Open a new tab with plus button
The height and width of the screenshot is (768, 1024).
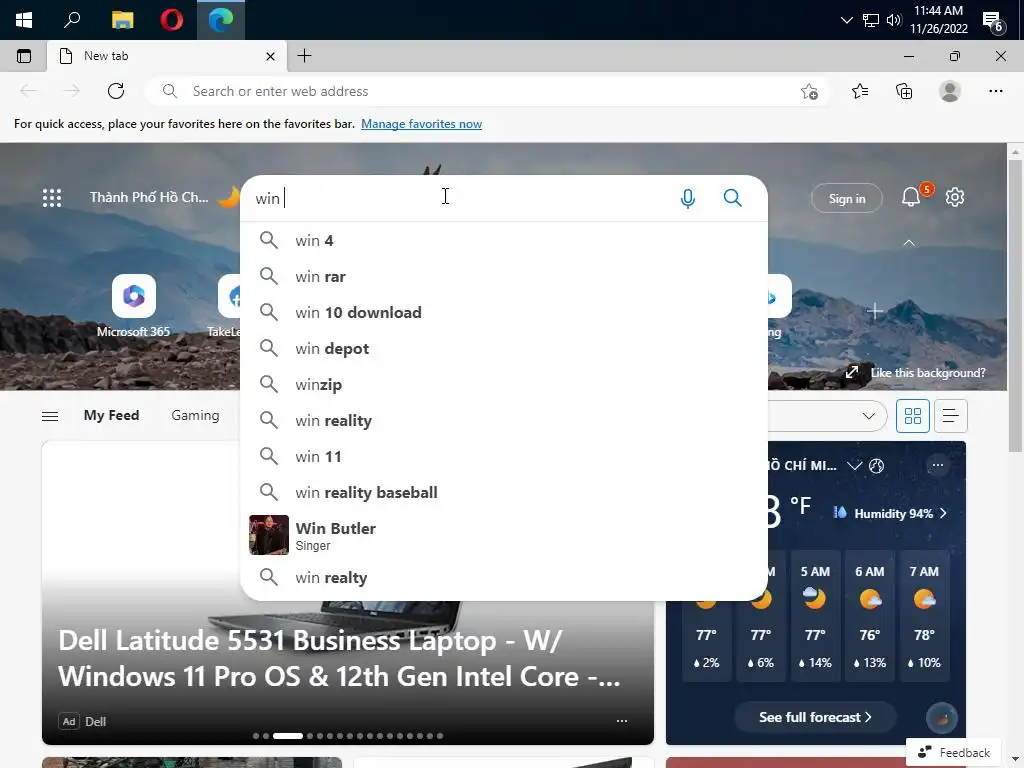[304, 56]
